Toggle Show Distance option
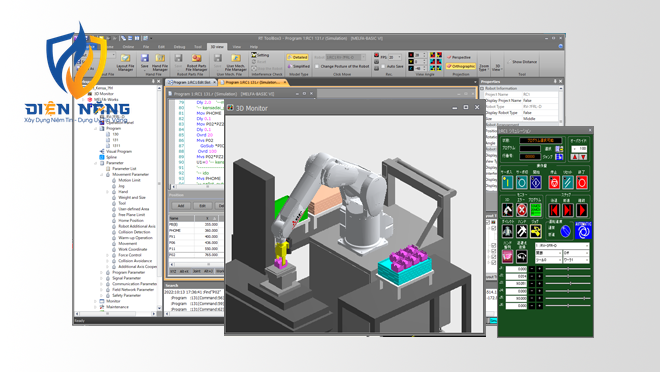Image resolution: width=660 pixels, height=372 pixels. click(522, 62)
